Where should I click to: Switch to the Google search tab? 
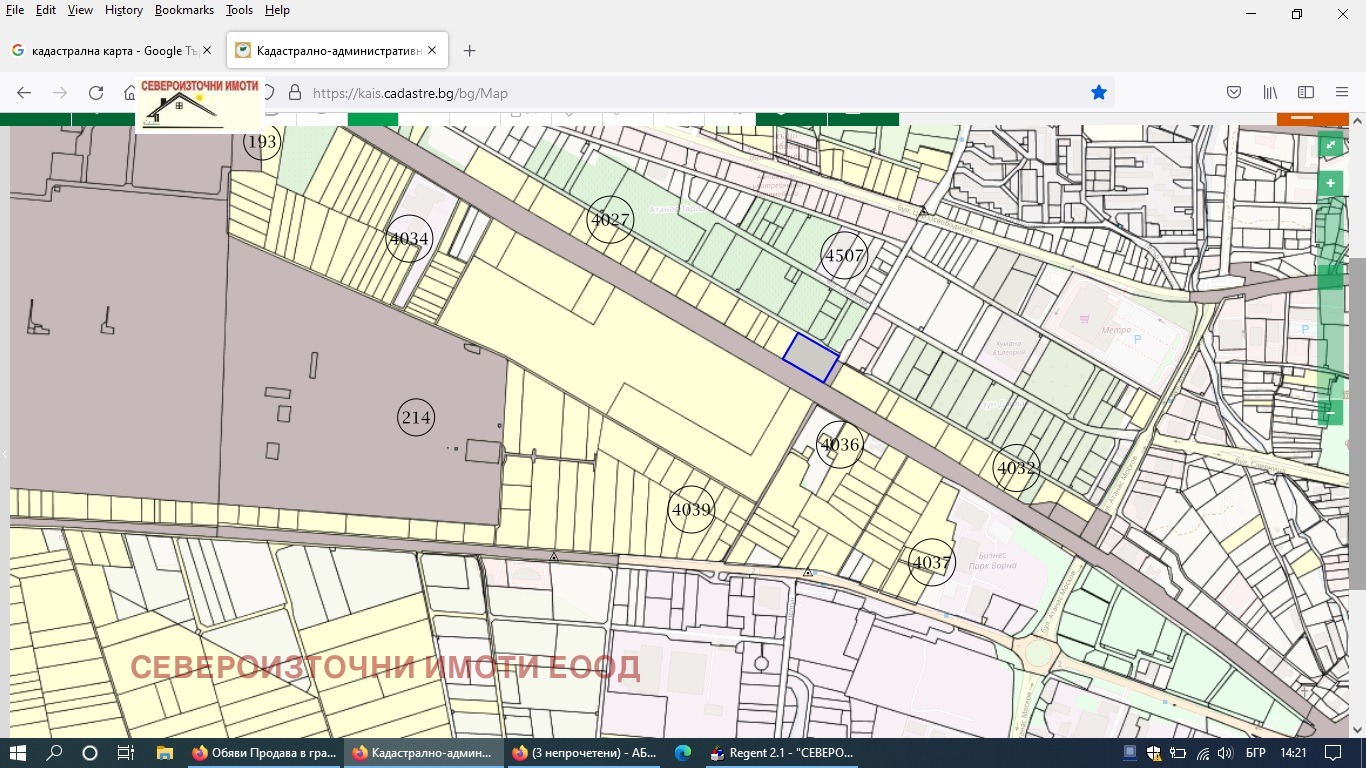(107, 51)
